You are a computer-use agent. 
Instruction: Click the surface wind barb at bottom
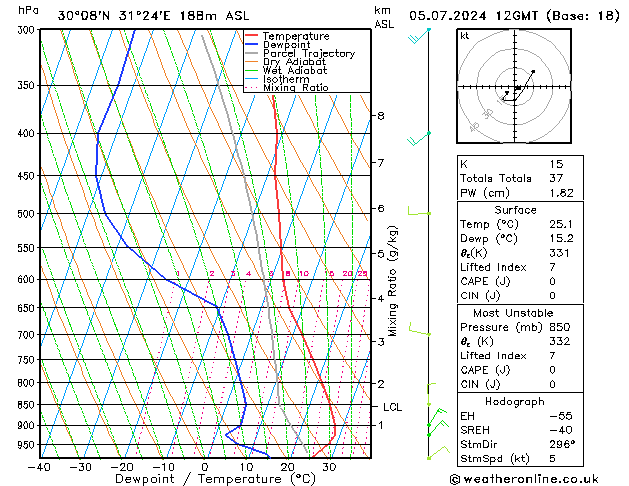click(439, 453)
